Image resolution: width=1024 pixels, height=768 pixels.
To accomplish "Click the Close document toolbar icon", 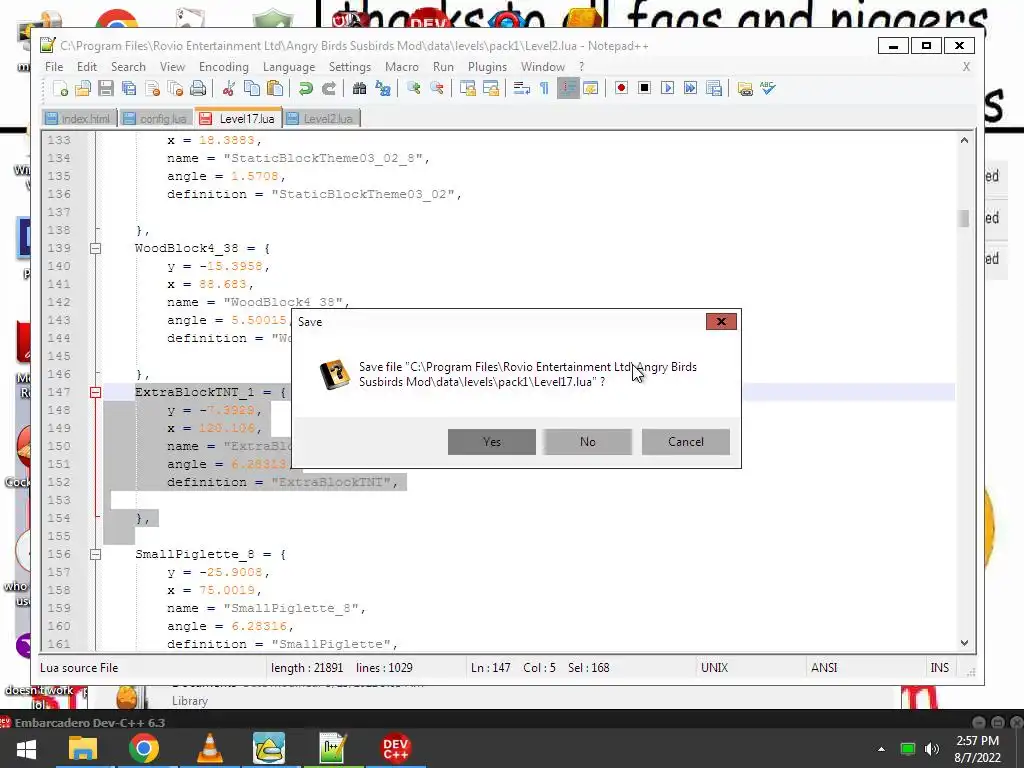I will 152,89.
